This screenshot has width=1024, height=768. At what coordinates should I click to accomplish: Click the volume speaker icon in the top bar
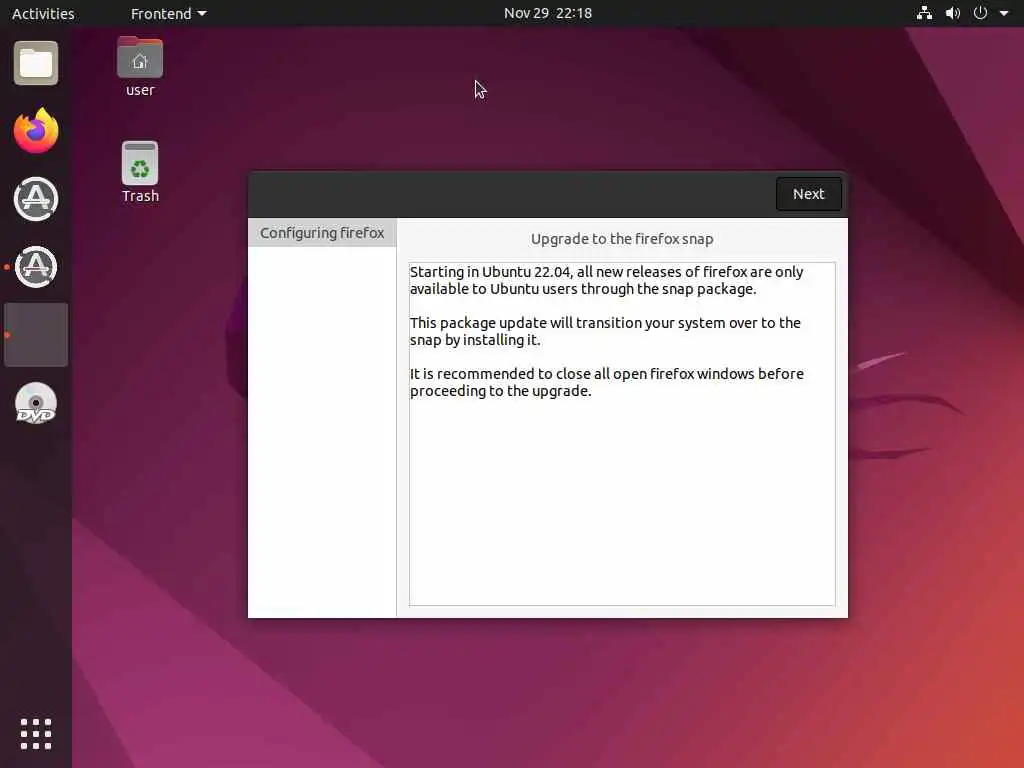[953, 13]
